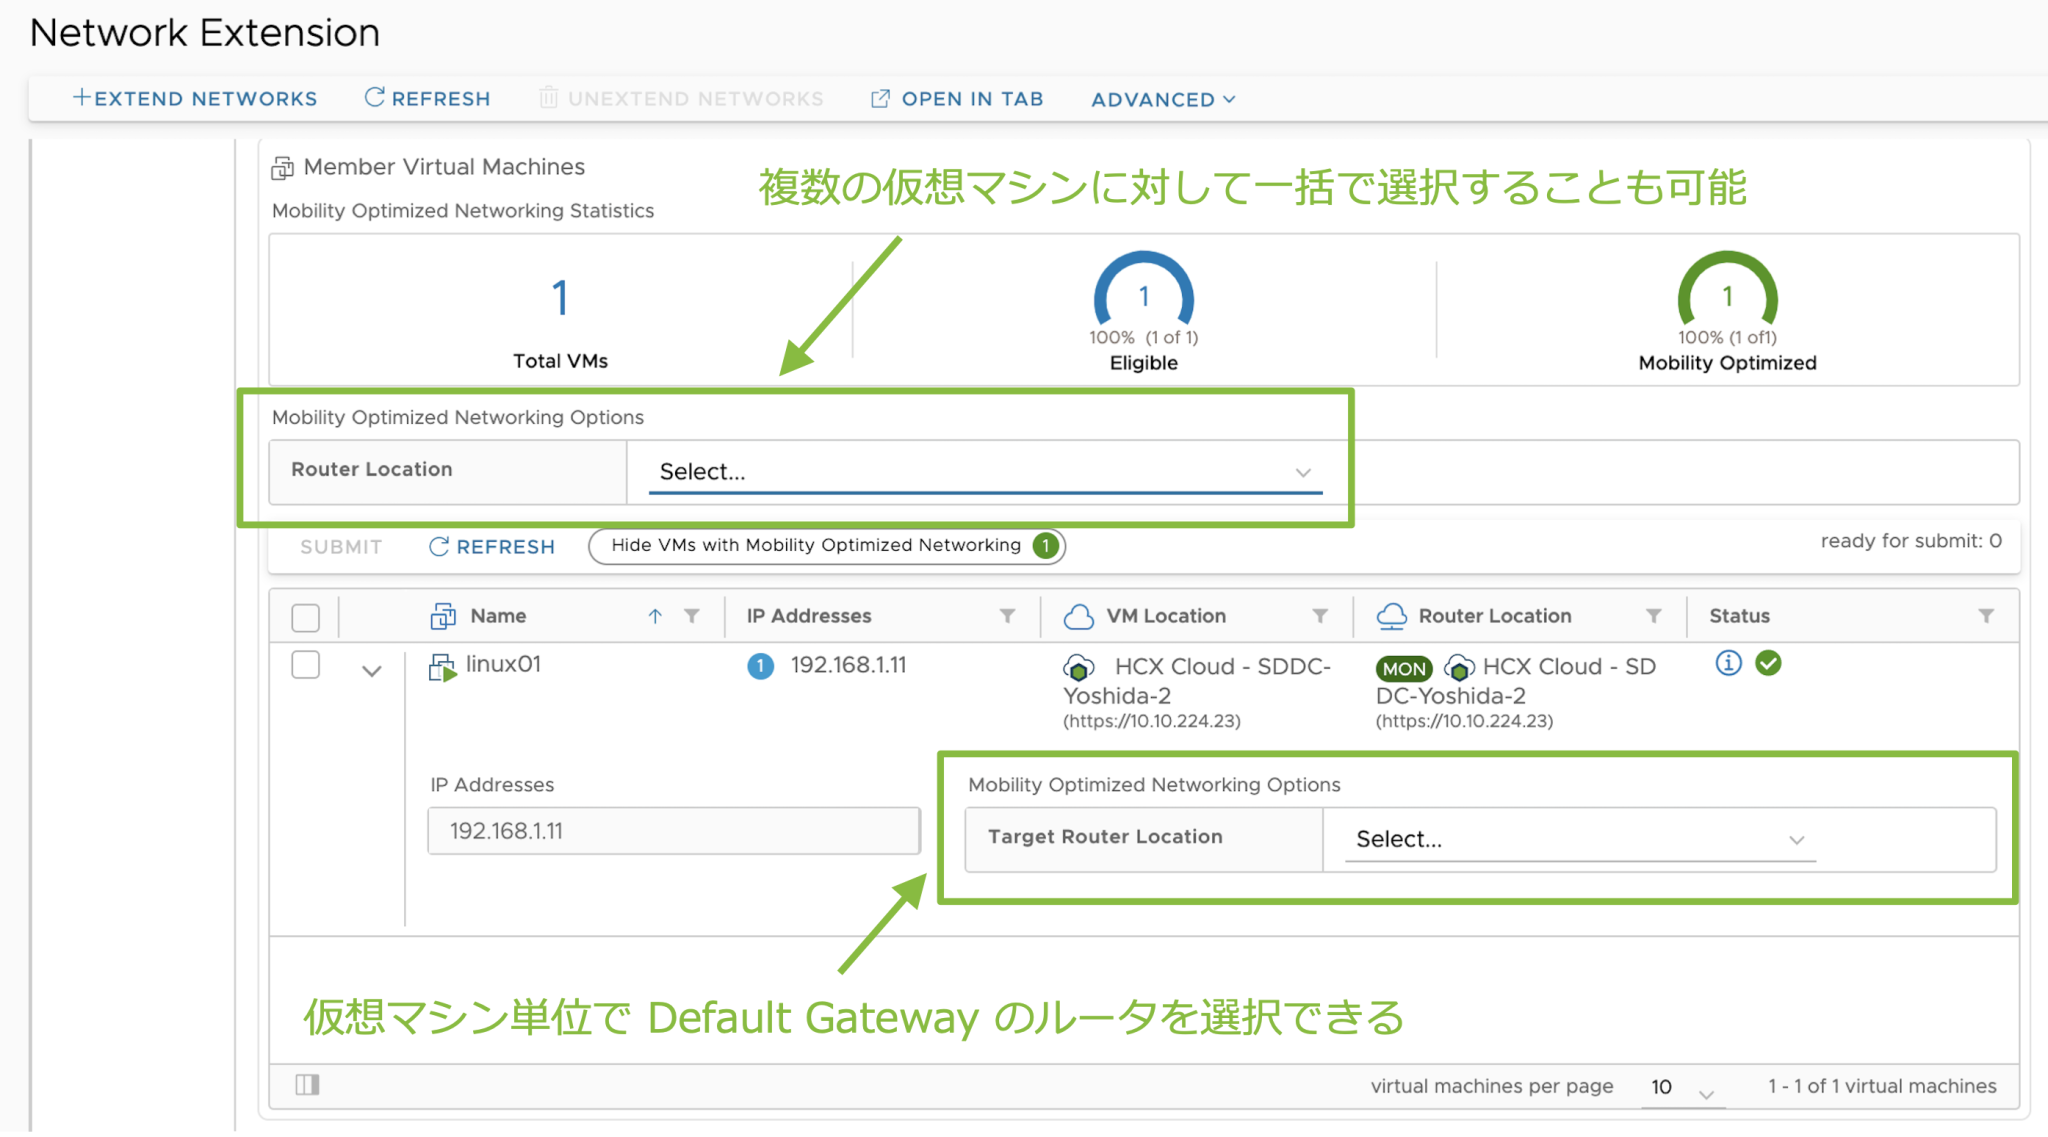2048x1137 pixels.
Task: Click the SUBMIT button
Action: coord(340,546)
